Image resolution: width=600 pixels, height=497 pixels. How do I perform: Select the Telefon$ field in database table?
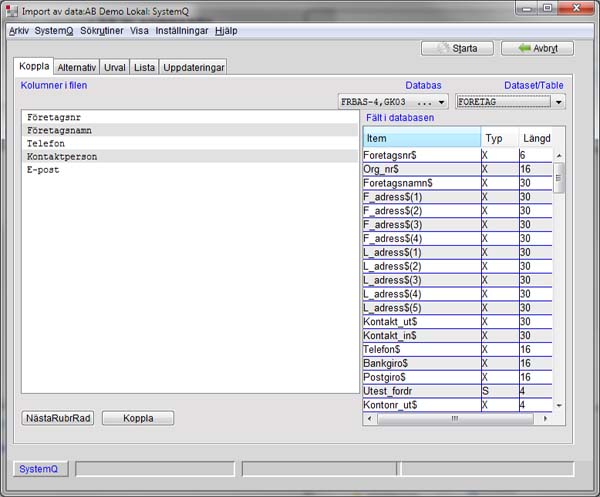[420, 350]
